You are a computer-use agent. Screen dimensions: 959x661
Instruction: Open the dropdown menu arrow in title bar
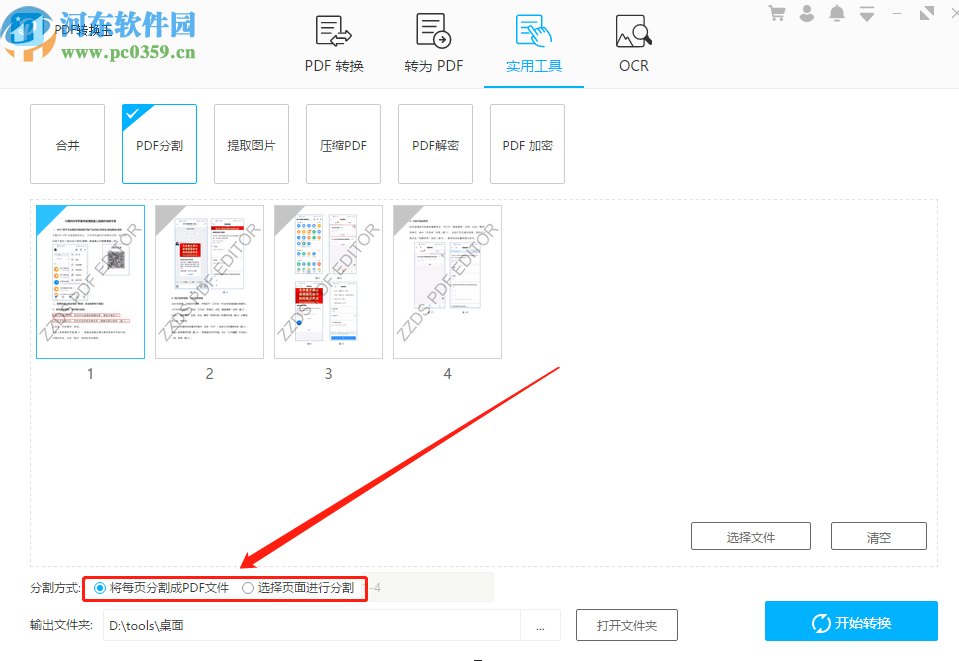pyautogui.click(x=867, y=13)
